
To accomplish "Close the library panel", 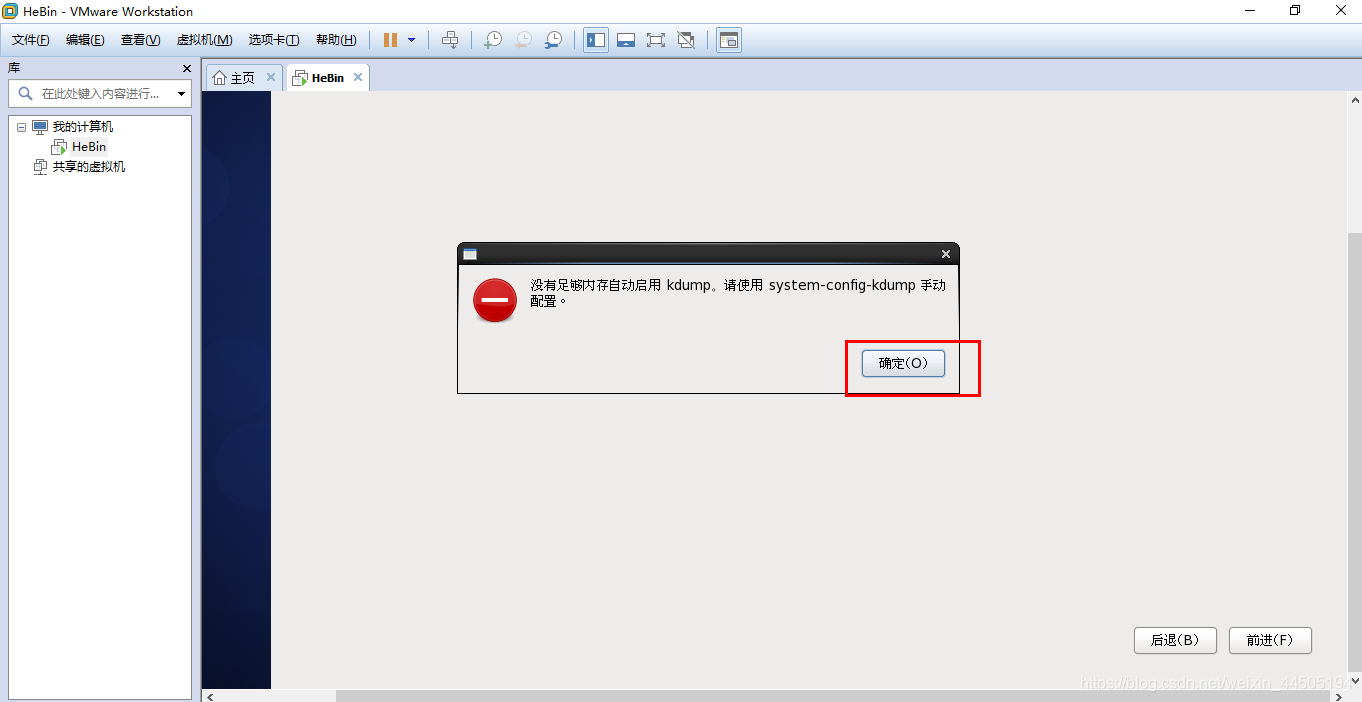I will [186, 68].
